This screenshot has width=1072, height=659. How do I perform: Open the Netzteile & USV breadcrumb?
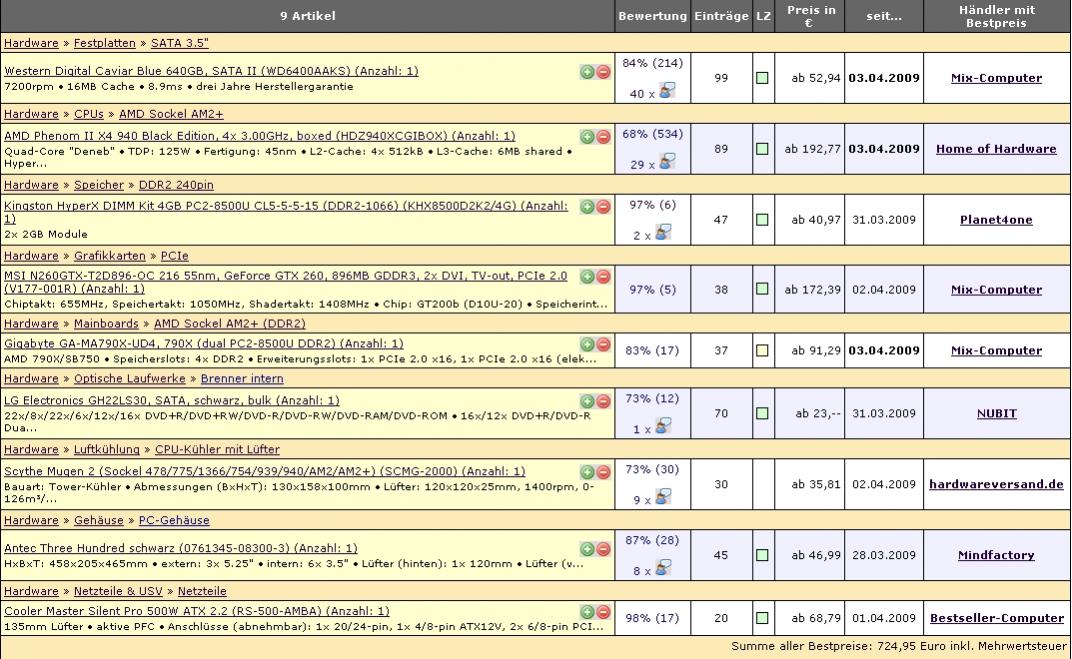[118, 591]
